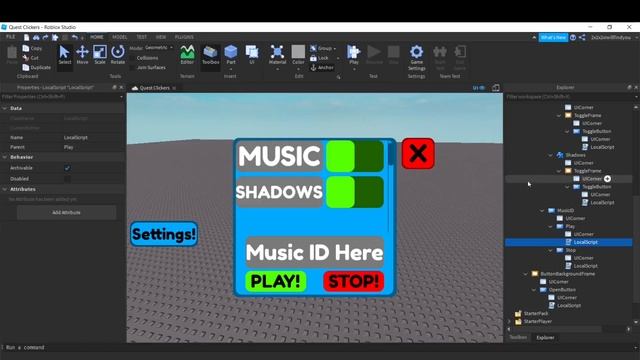The image size is (640, 360).
Task: Expand the StarterPlayer node
Action: pyautogui.click(x=509, y=322)
